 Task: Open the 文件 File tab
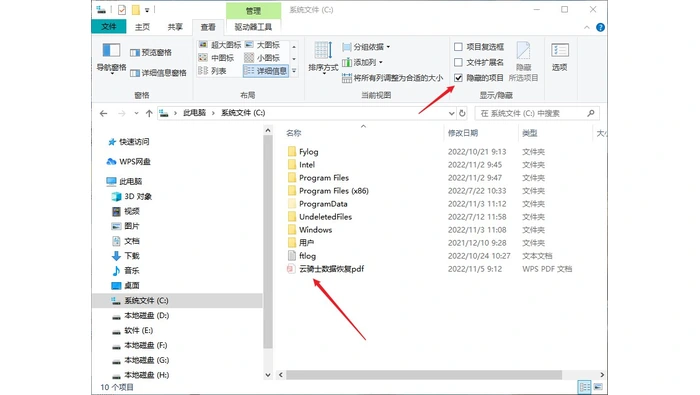pos(108,27)
